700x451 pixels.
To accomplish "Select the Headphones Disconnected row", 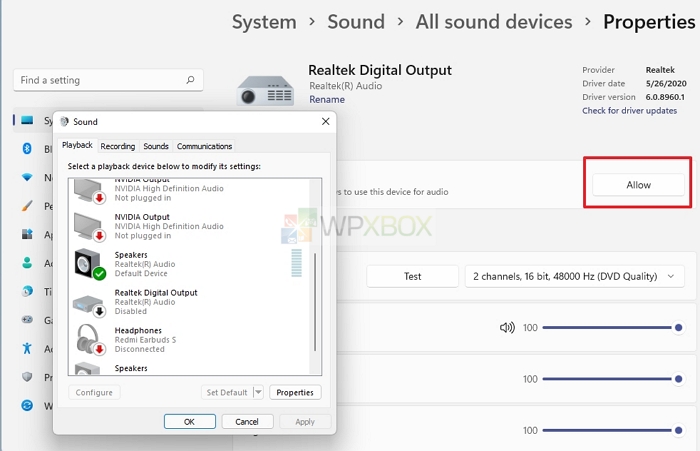I will click(190, 340).
